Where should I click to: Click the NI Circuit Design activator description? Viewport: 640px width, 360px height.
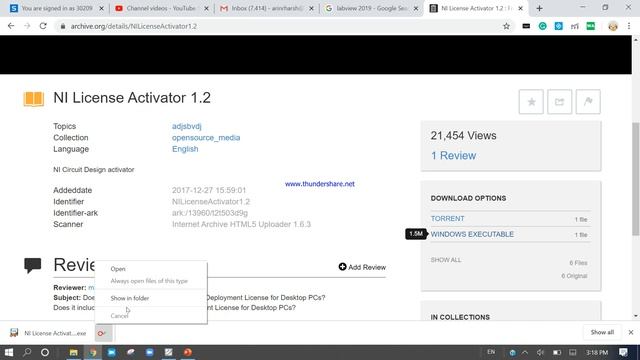(x=93, y=169)
